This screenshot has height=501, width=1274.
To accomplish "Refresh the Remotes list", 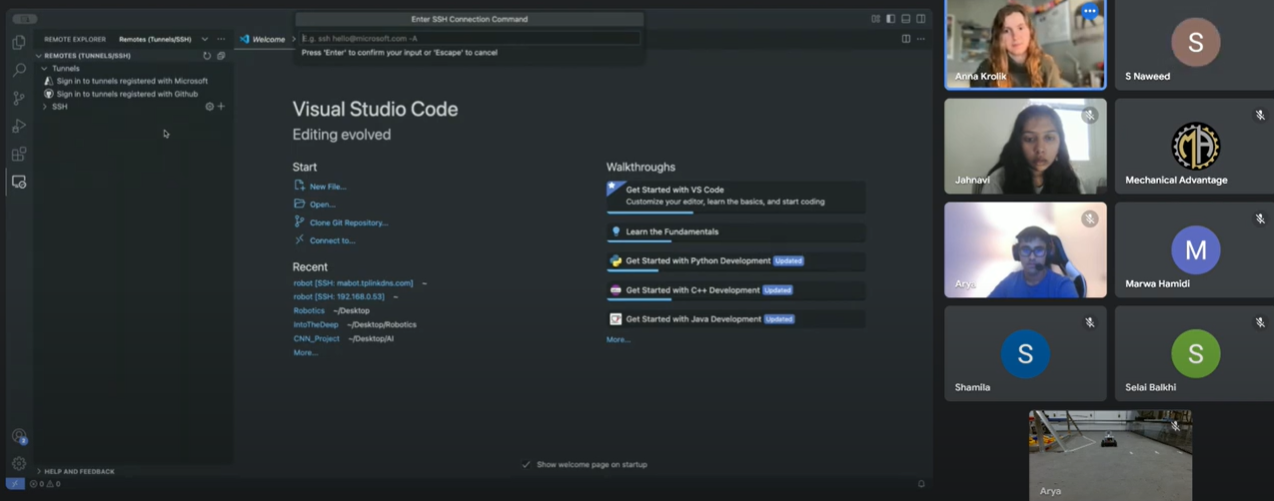I will pyautogui.click(x=207, y=56).
